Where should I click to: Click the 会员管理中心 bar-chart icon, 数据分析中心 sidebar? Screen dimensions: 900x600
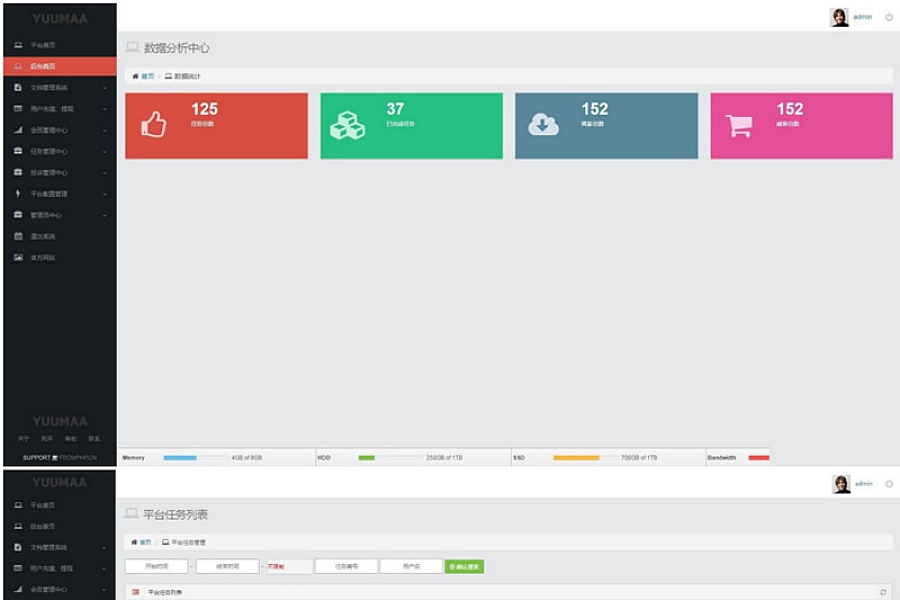[18, 130]
